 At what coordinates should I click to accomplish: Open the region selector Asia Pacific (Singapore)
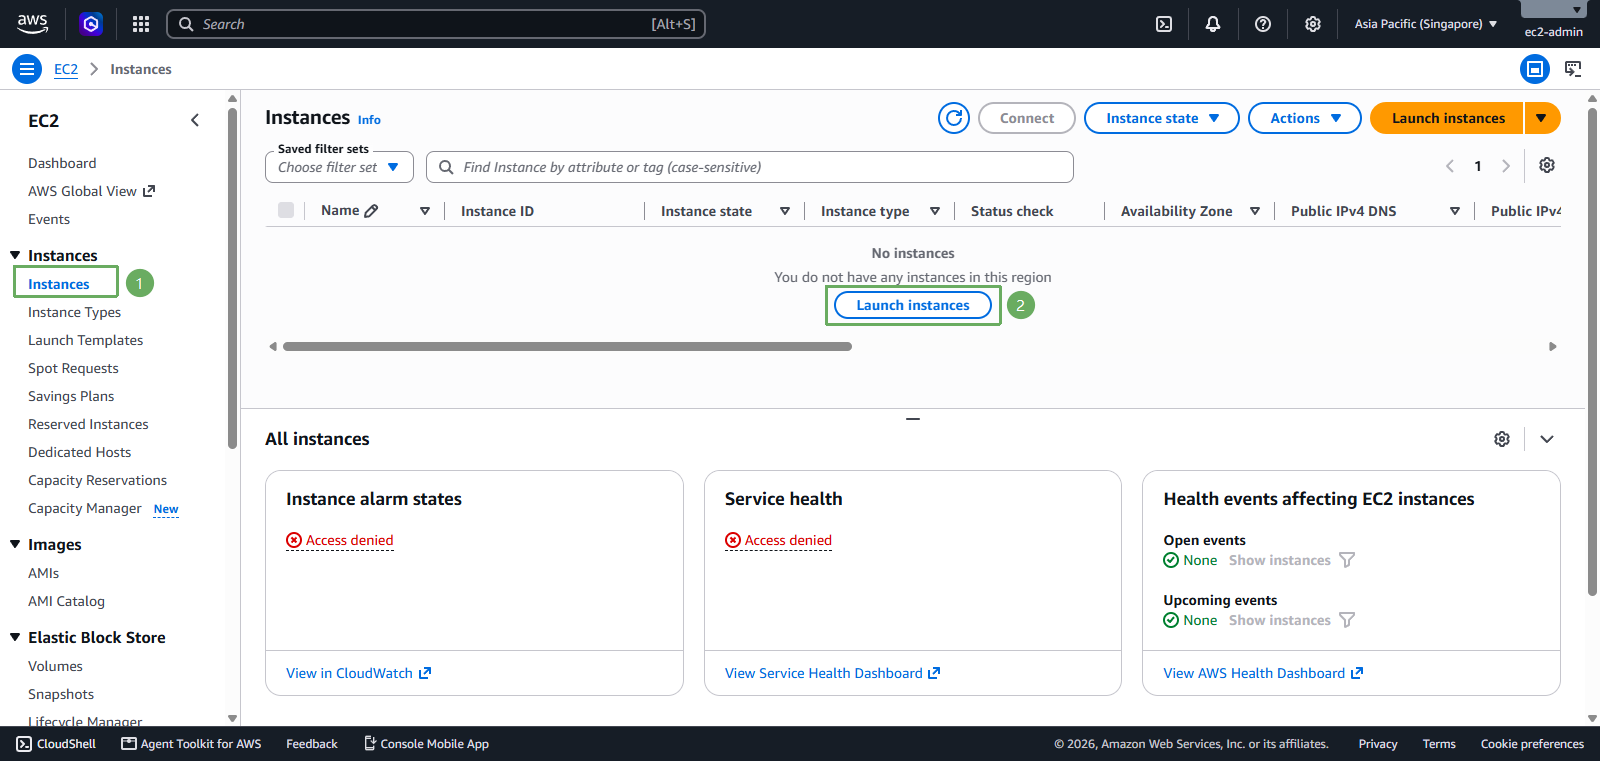[1426, 24]
